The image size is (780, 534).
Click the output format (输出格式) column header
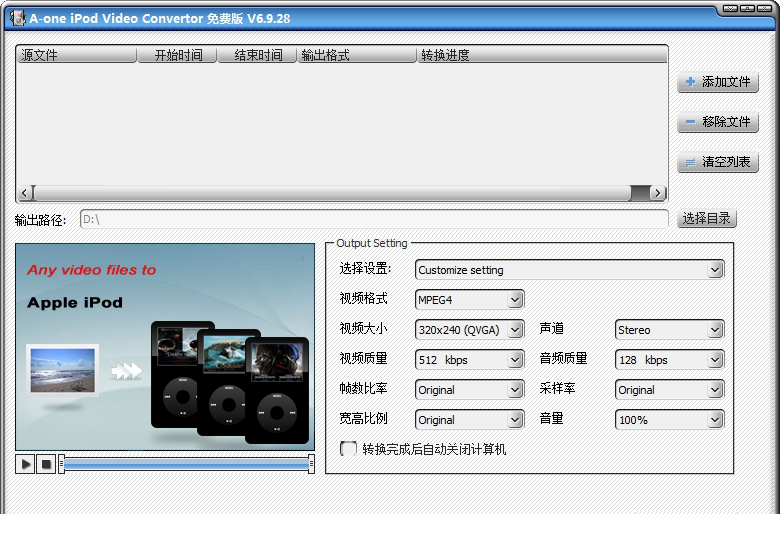pyautogui.click(x=357, y=55)
